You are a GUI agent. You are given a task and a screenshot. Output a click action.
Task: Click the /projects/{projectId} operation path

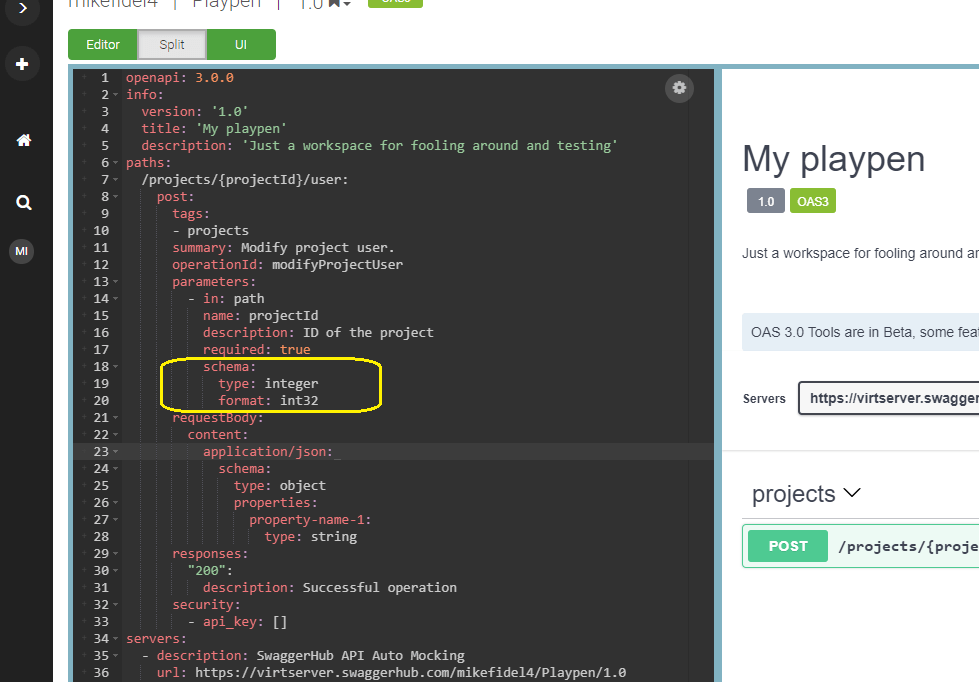click(905, 546)
